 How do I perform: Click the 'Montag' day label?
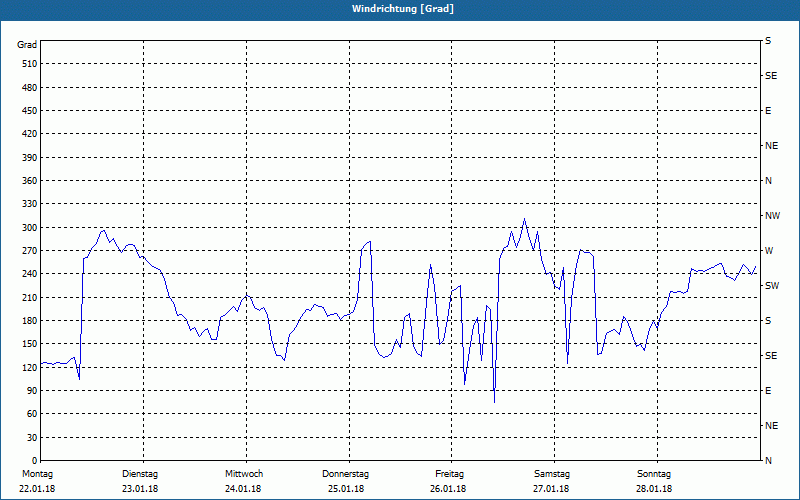37,474
